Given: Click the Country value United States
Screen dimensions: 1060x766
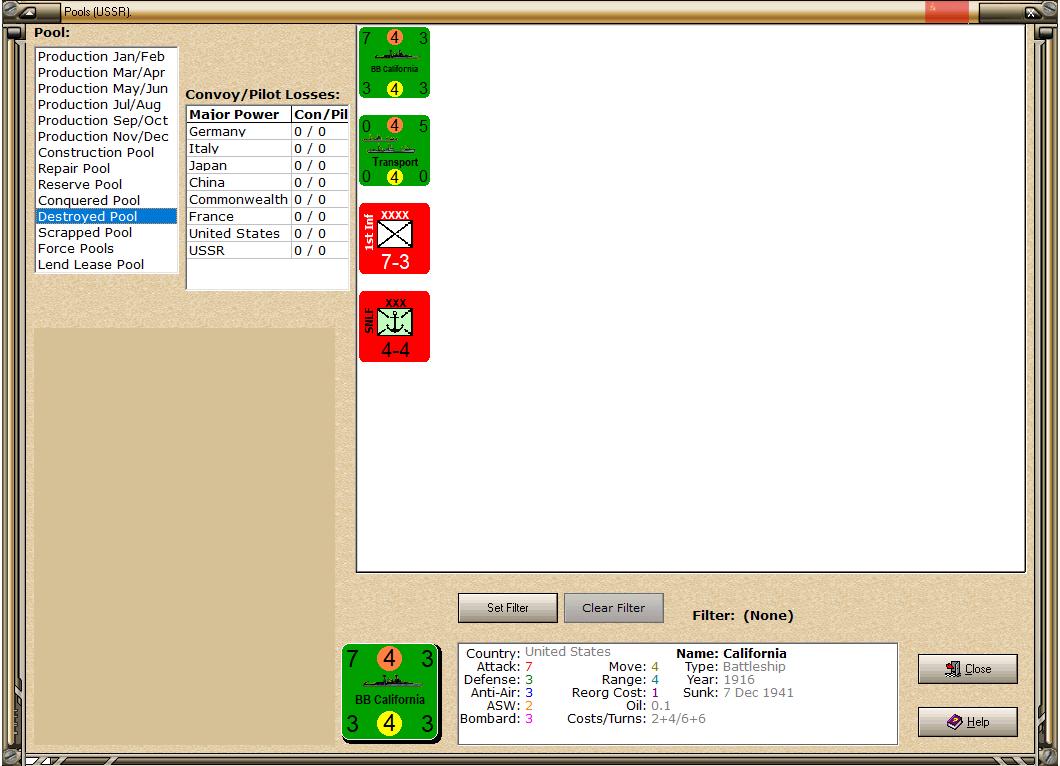Looking at the screenshot, I should point(567,652).
